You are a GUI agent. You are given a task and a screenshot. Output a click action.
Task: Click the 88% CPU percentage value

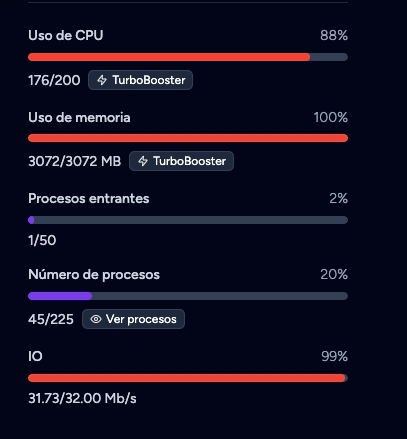pyautogui.click(x=334, y=35)
